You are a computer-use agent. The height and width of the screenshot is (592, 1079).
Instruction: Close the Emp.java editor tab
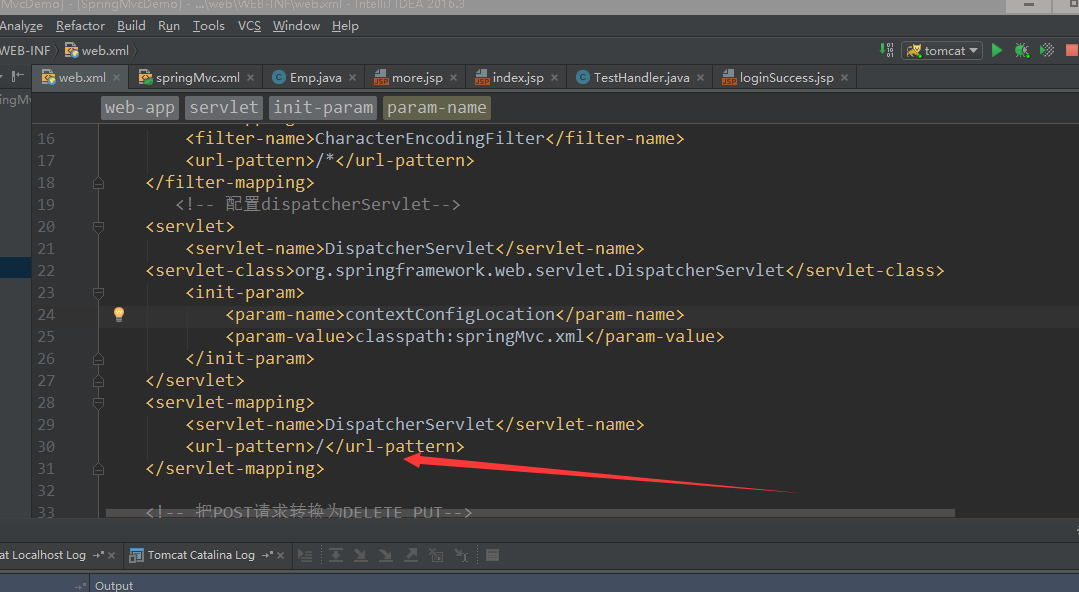(352, 78)
